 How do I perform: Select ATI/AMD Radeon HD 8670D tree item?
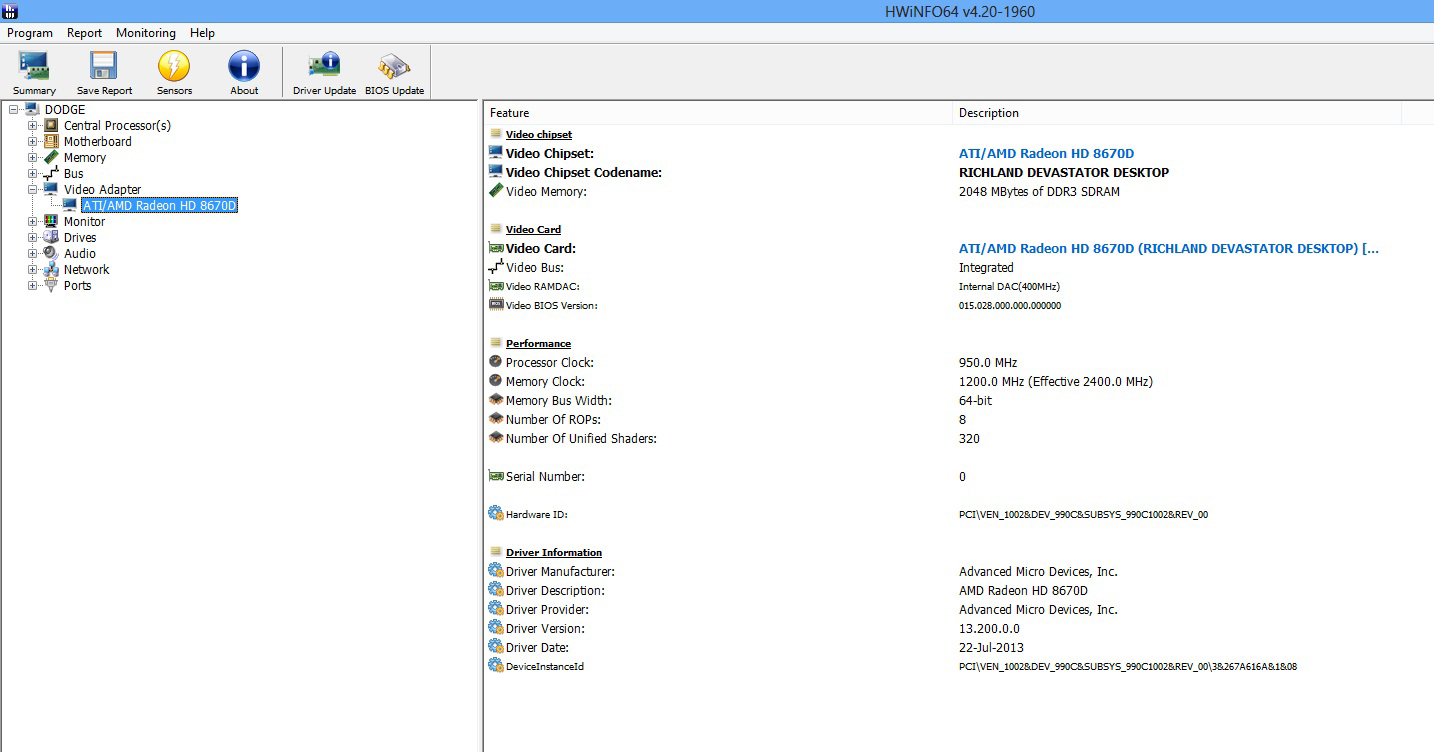(159, 205)
